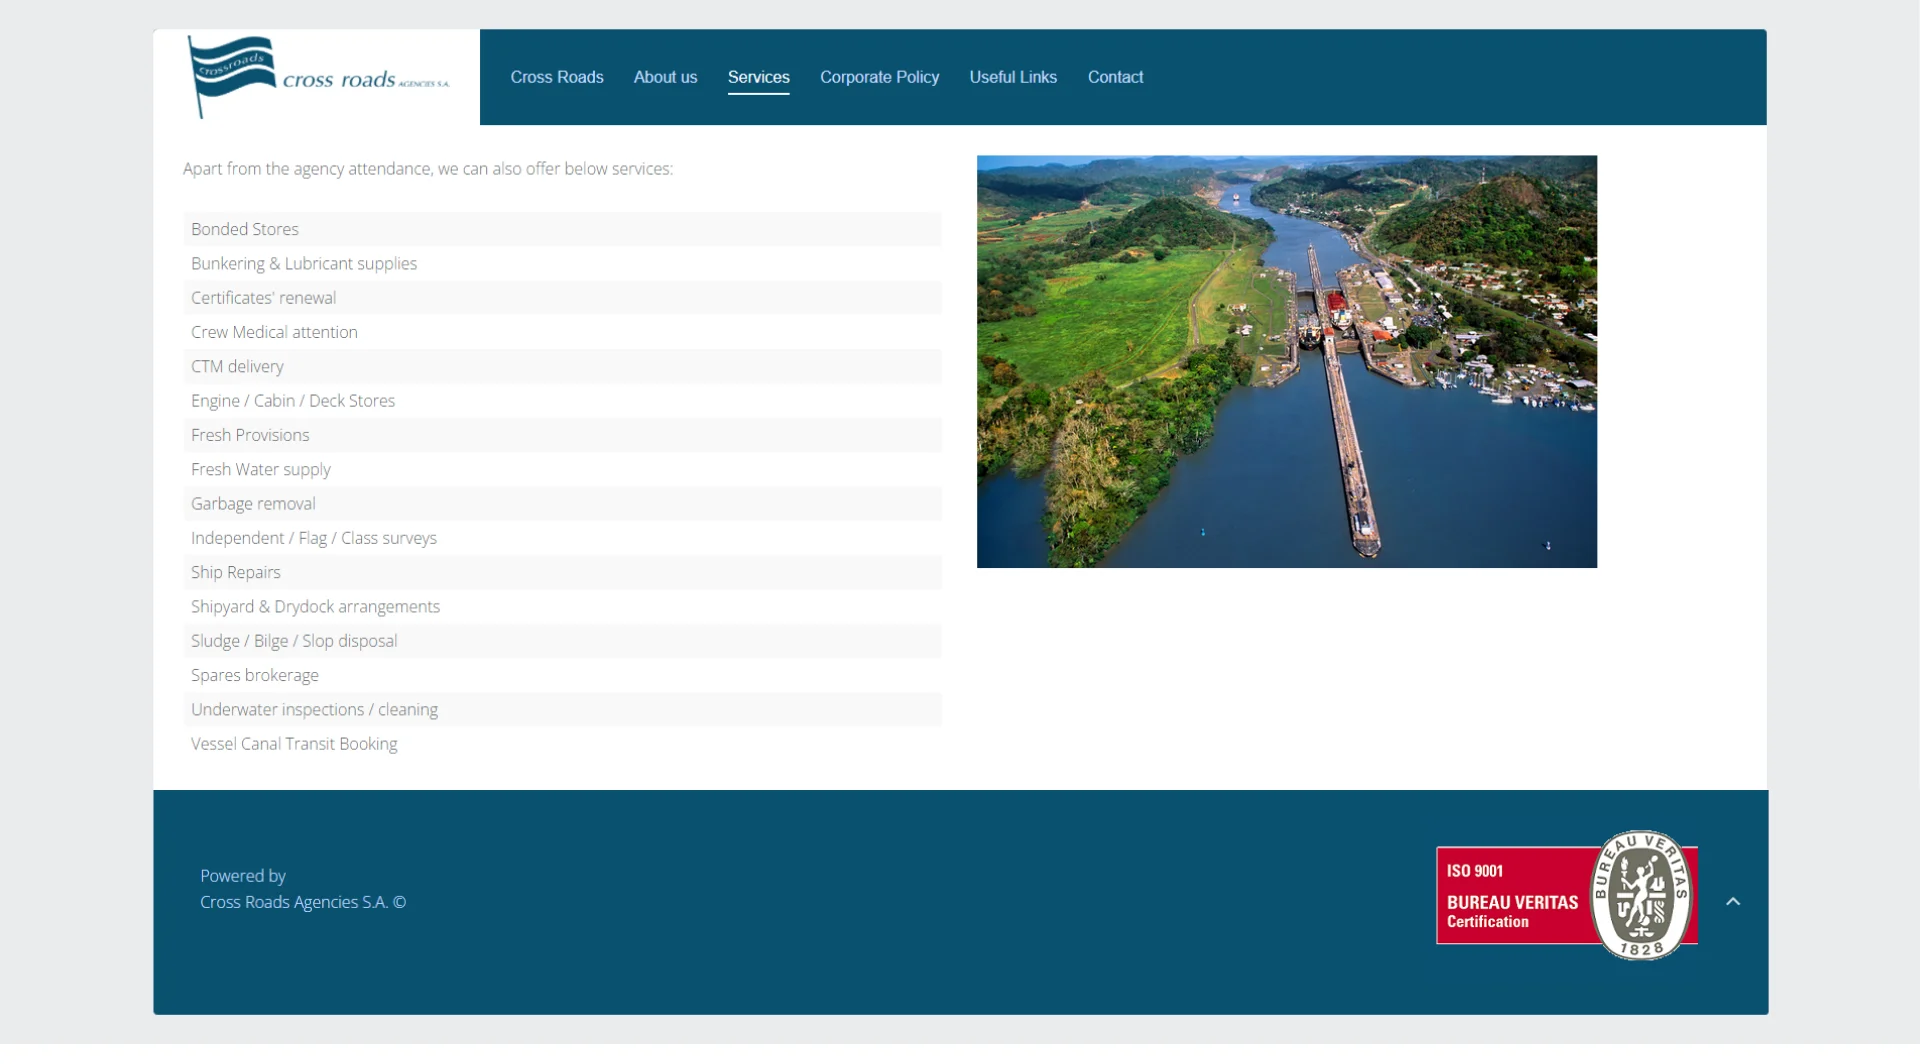Click the Panama Canal aerial photo
Image resolution: width=1920 pixels, height=1064 pixels.
pos(1287,361)
